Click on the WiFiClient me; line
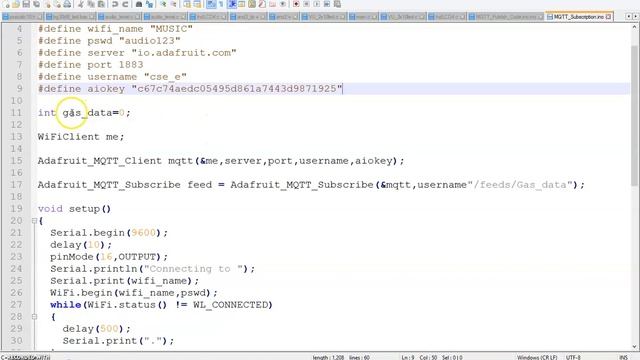Viewport: 640px width, 360px height. (x=81, y=137)
